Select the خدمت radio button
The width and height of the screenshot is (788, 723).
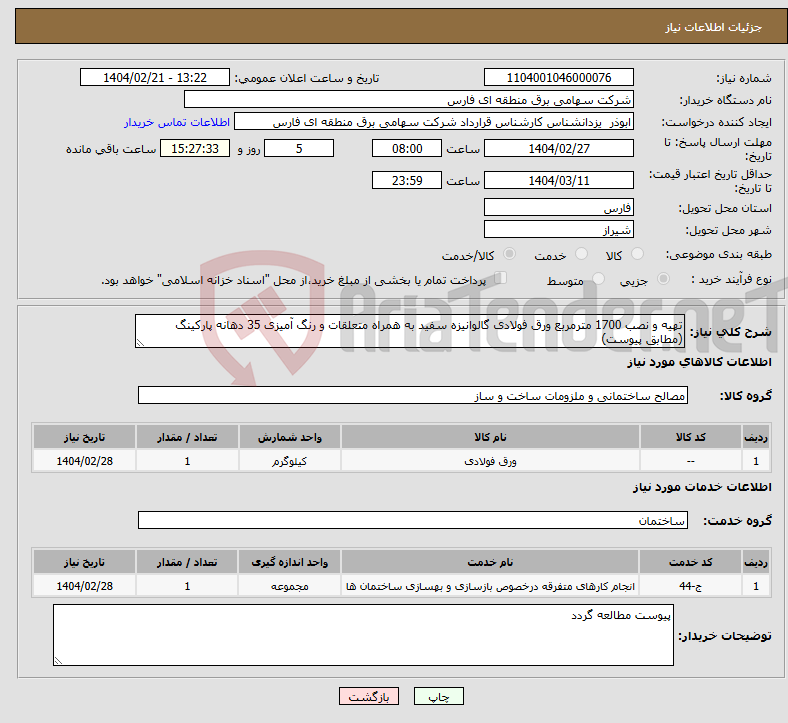click(x=581, y=254)
